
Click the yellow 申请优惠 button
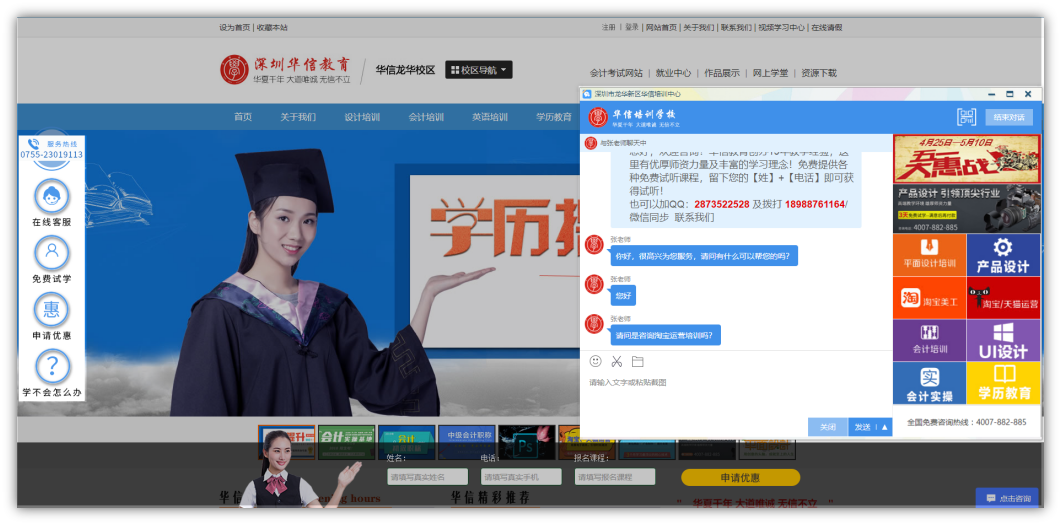pyautogui.click(x=740, y=478)
